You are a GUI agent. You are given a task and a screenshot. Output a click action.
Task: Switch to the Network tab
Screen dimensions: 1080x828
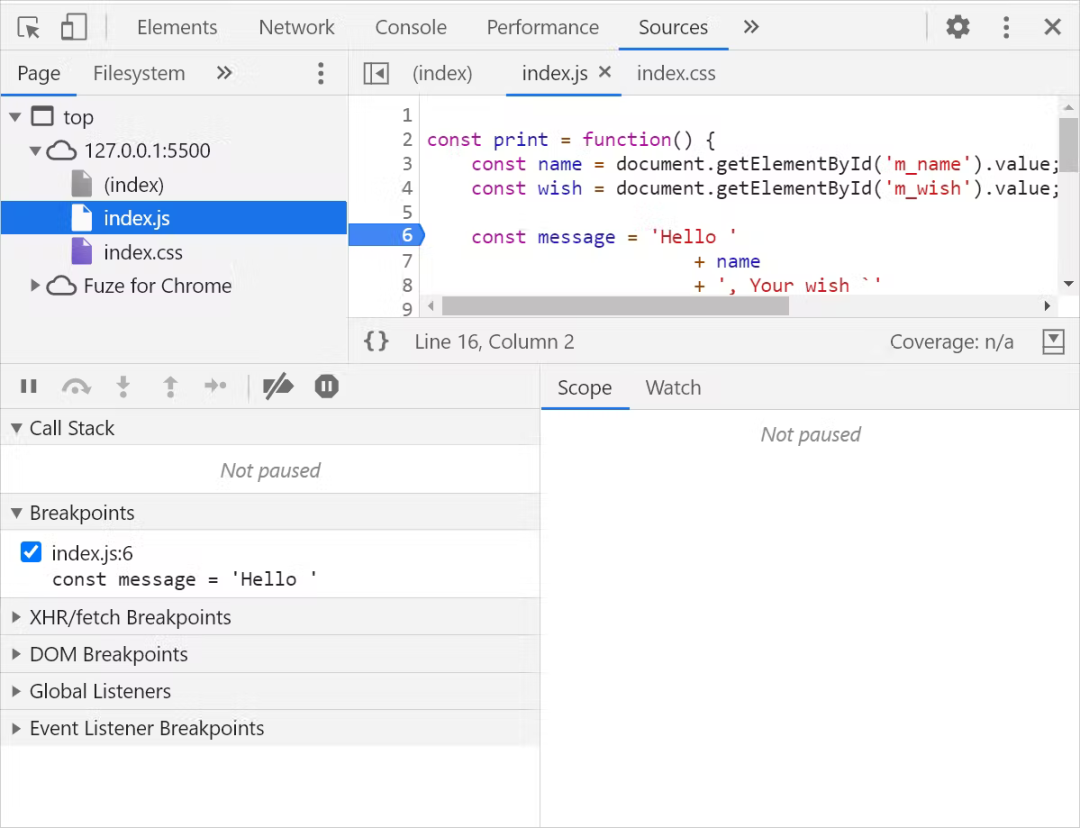(296, 27)
